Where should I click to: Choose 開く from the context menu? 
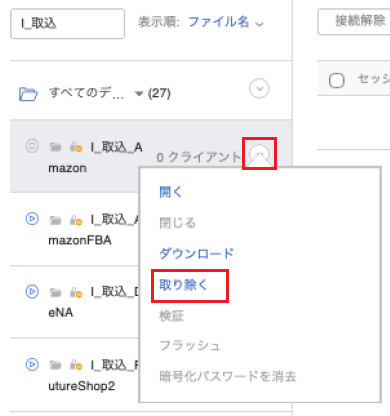coord(170,192)
